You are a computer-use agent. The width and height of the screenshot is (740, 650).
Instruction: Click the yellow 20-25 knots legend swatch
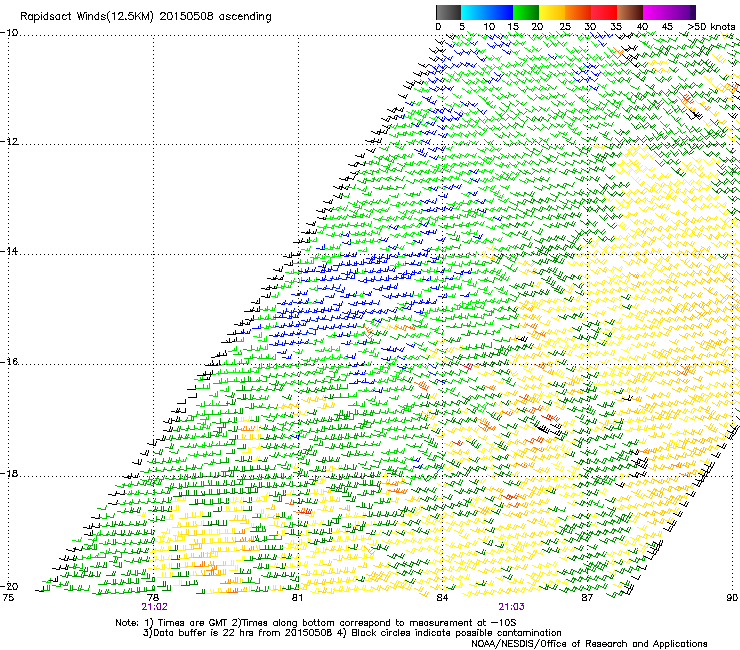(x=552, y=12)
